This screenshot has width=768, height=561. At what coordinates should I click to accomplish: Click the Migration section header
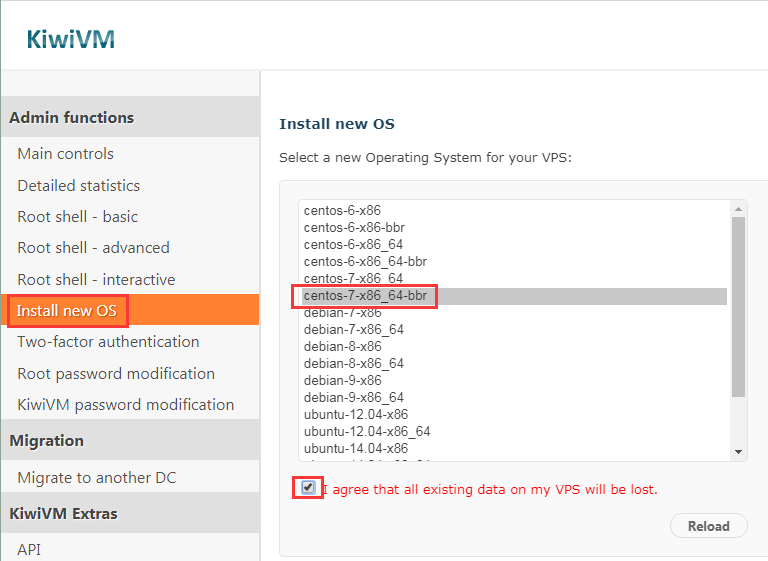coord(130,440)
